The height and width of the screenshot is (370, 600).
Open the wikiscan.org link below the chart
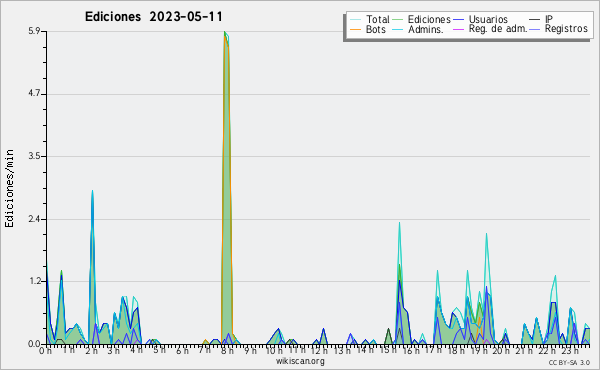[300, 361]
